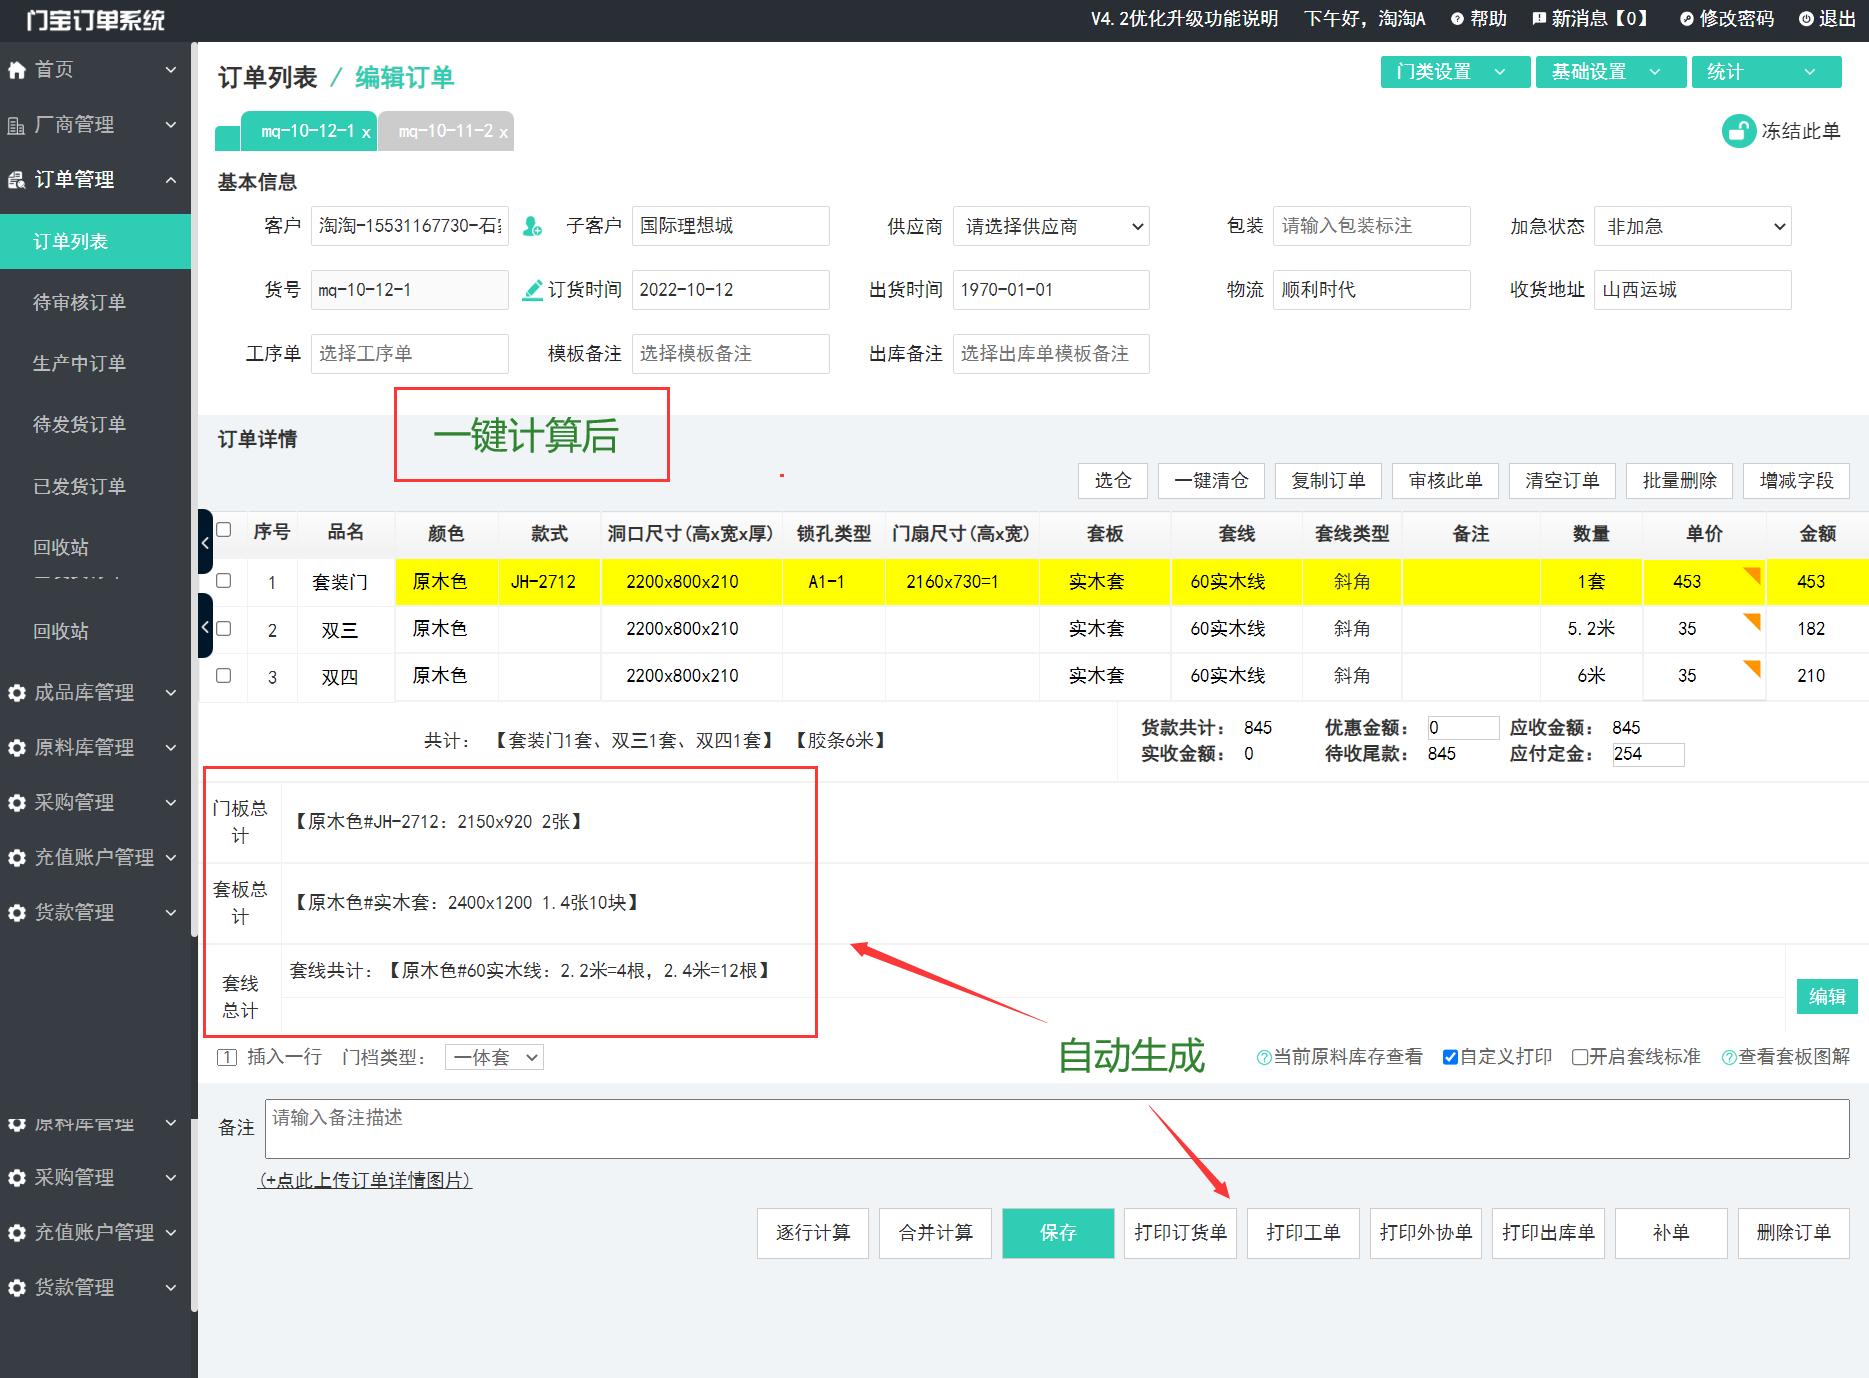Click 修改密码 icon in top bar
This screenshot has width=1869, height=1378.
click(1687, 19)
